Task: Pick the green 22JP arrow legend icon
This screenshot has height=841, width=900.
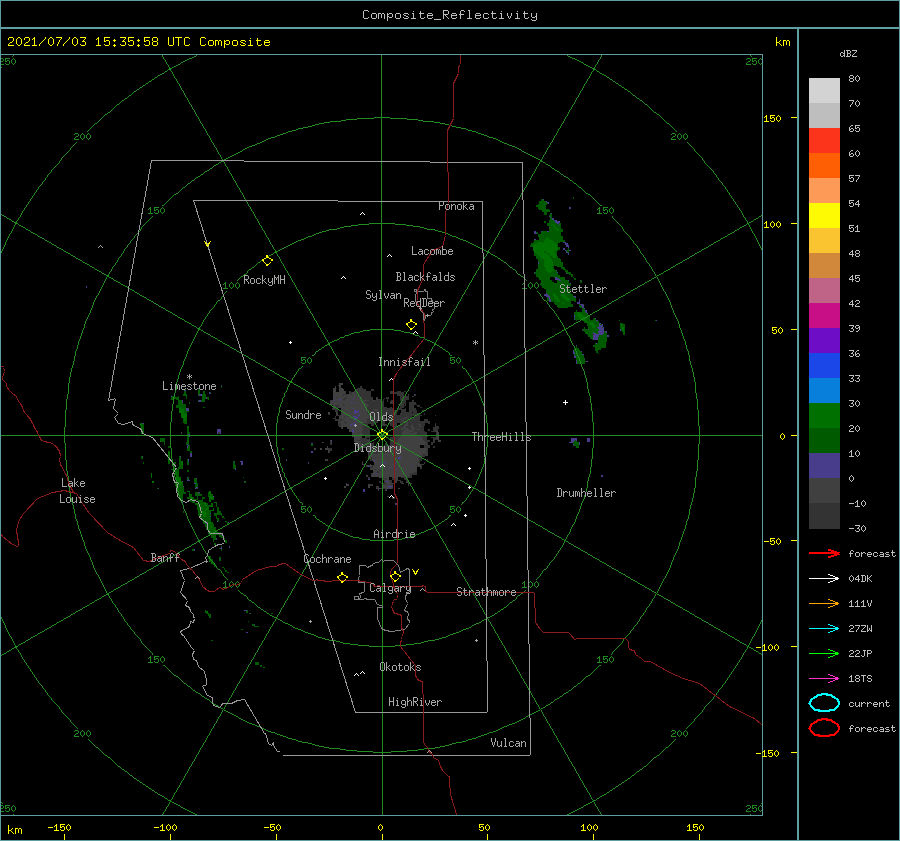Action: click(824, 653)
